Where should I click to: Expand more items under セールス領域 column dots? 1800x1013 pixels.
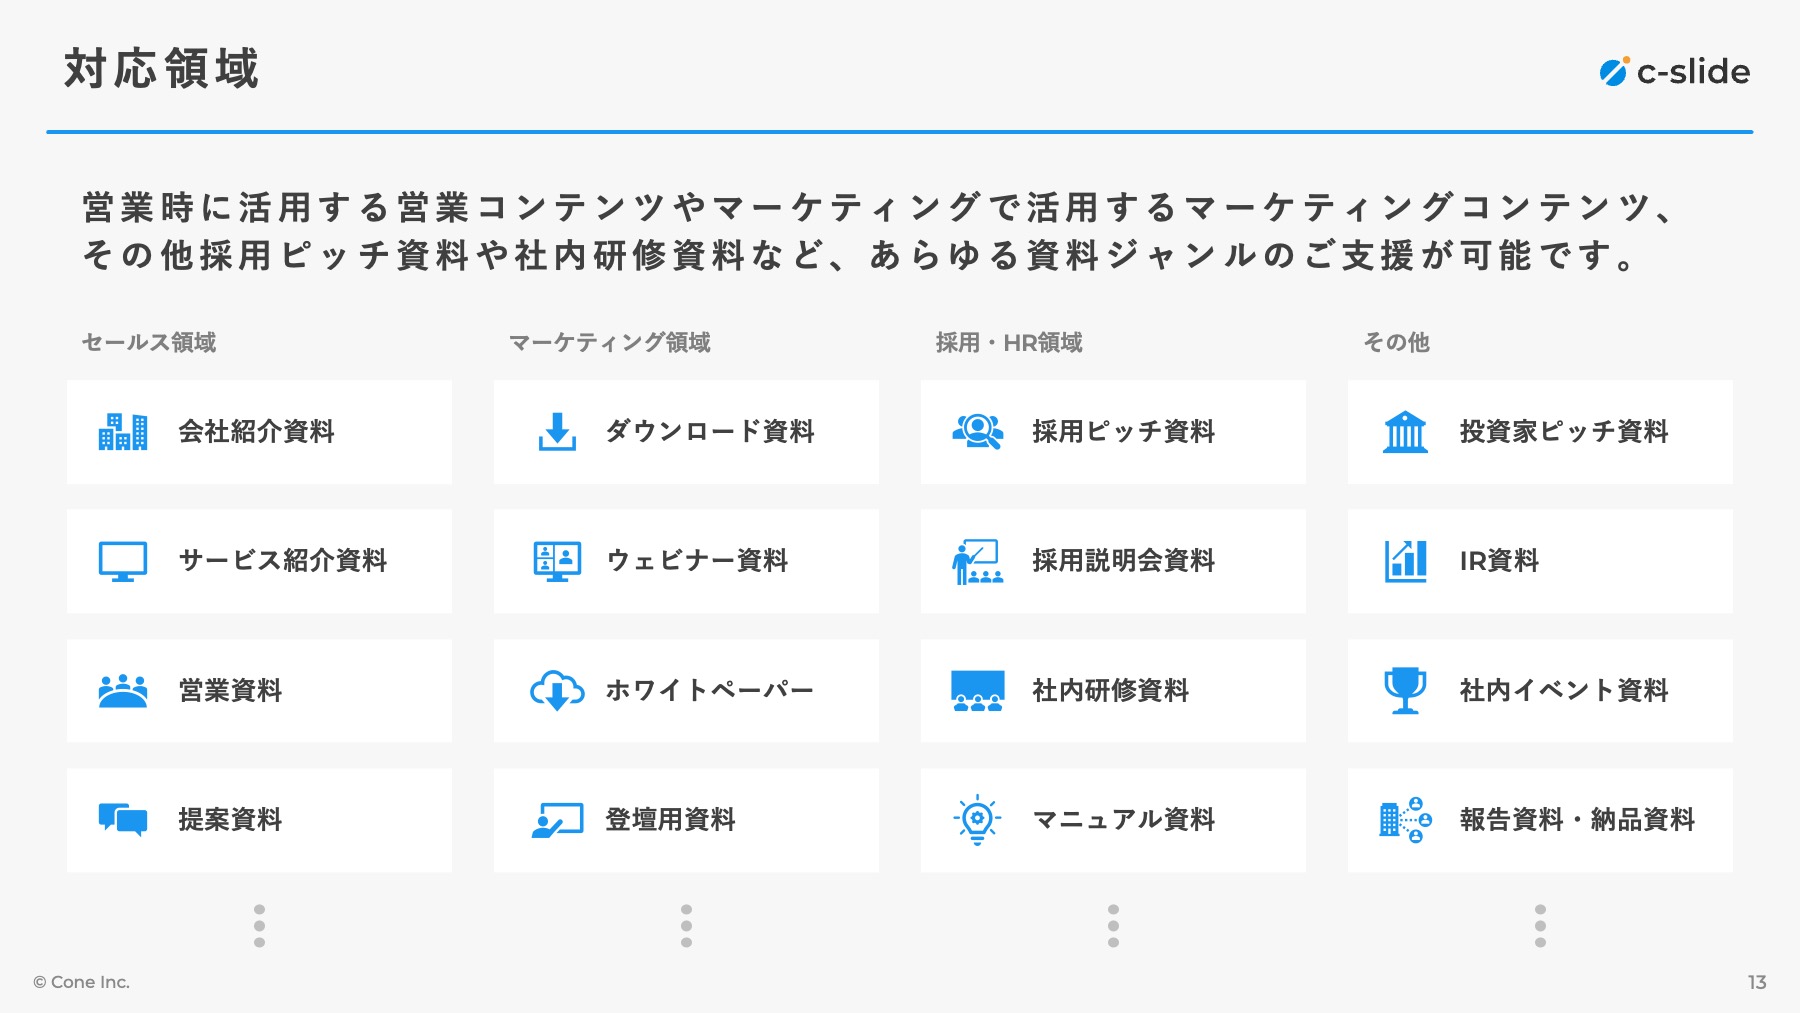(260, 926)
